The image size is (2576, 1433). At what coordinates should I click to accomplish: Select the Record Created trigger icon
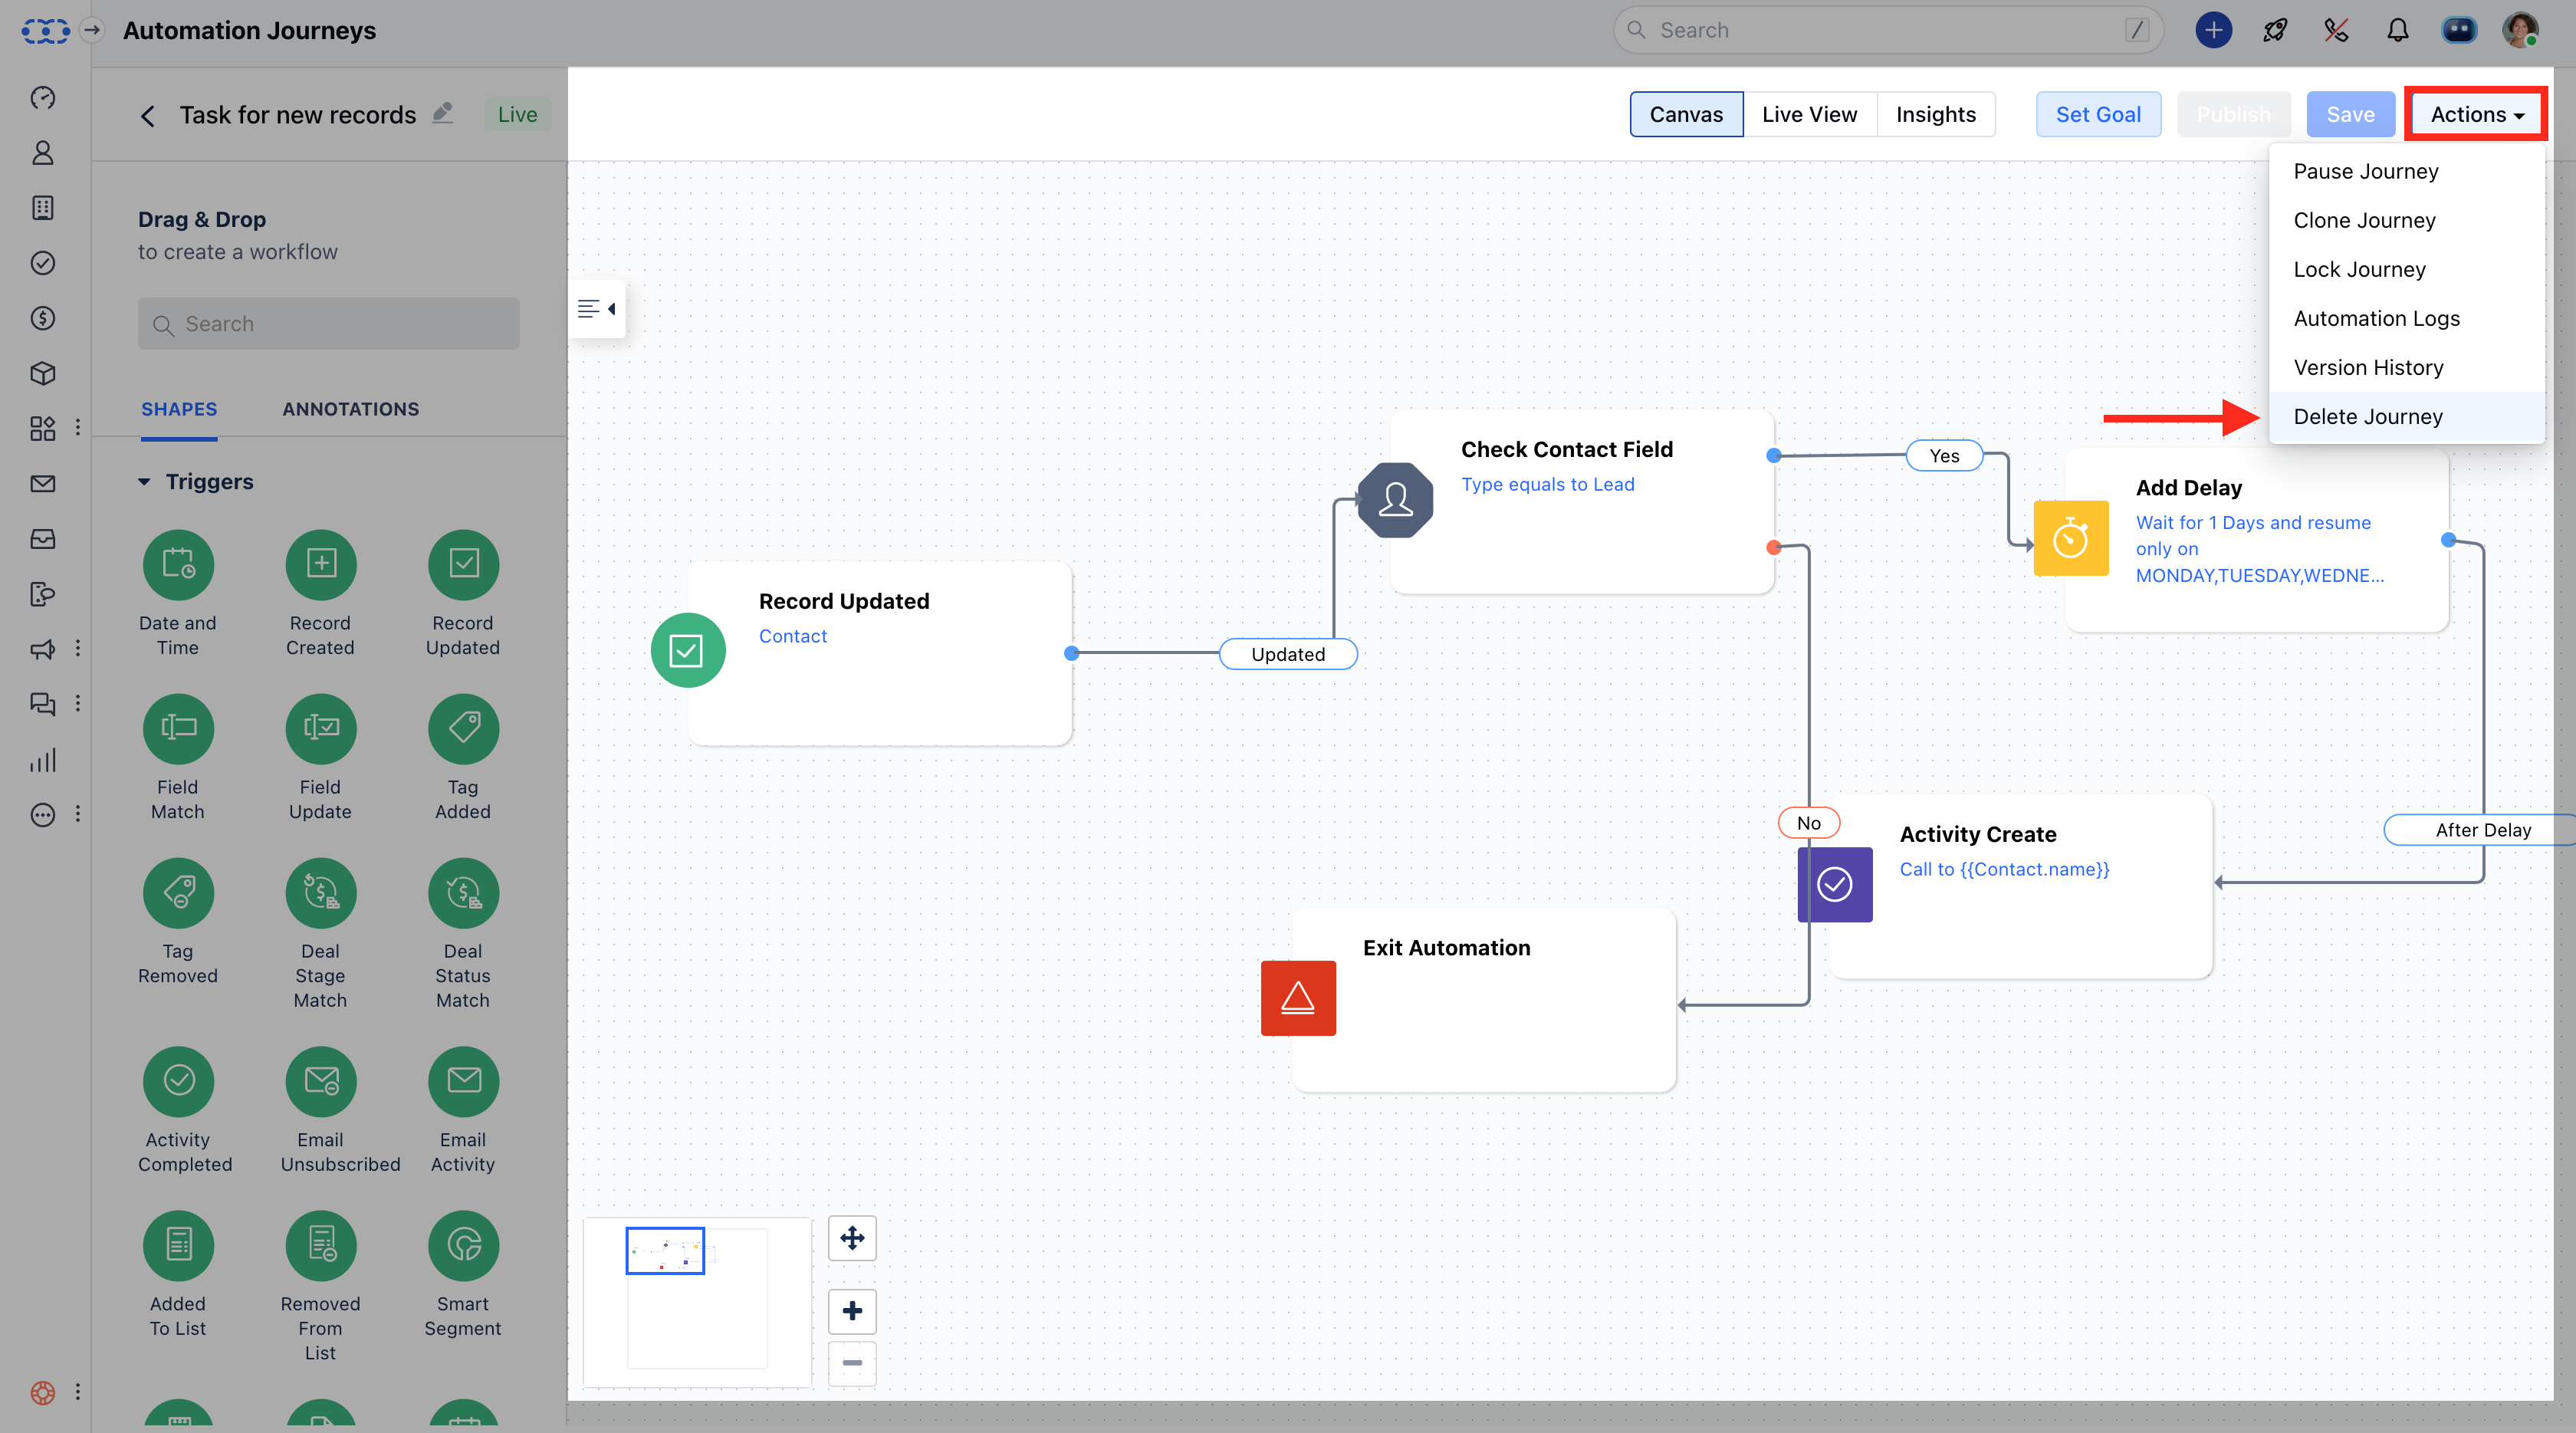tap(321, 565)
